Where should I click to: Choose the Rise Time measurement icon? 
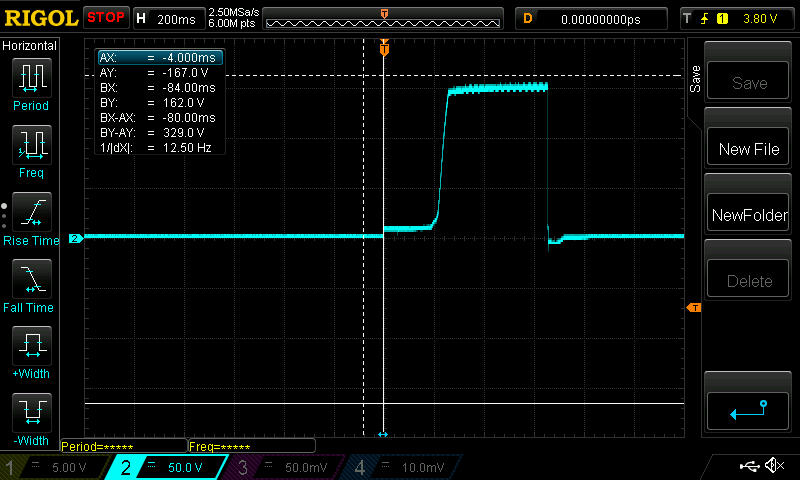point(30,218)
